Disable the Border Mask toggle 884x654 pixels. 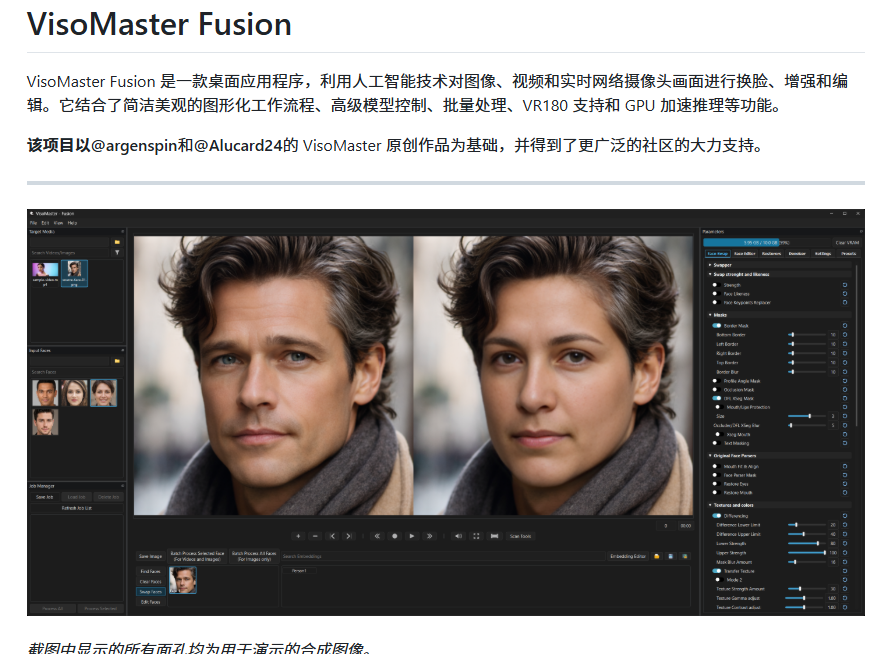pyautogui.click(x=717, y=326)
